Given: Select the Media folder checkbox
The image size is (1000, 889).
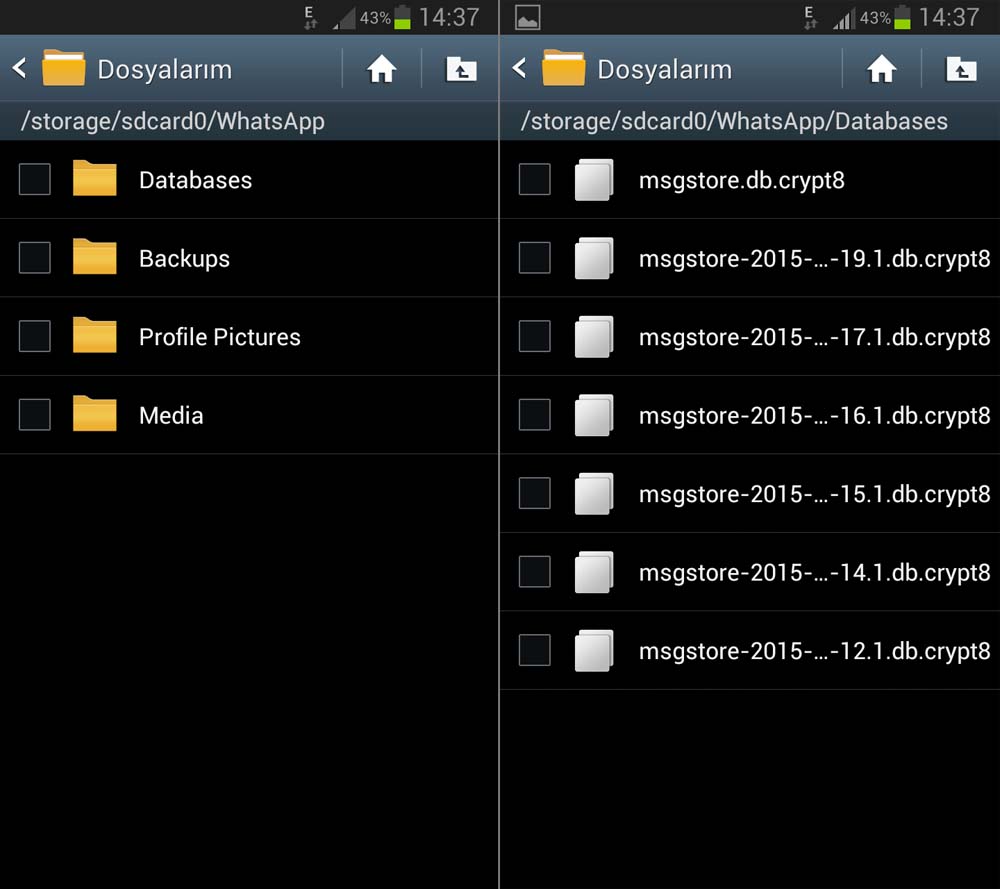Looking at the screenshot, I should tap(35, 414).
